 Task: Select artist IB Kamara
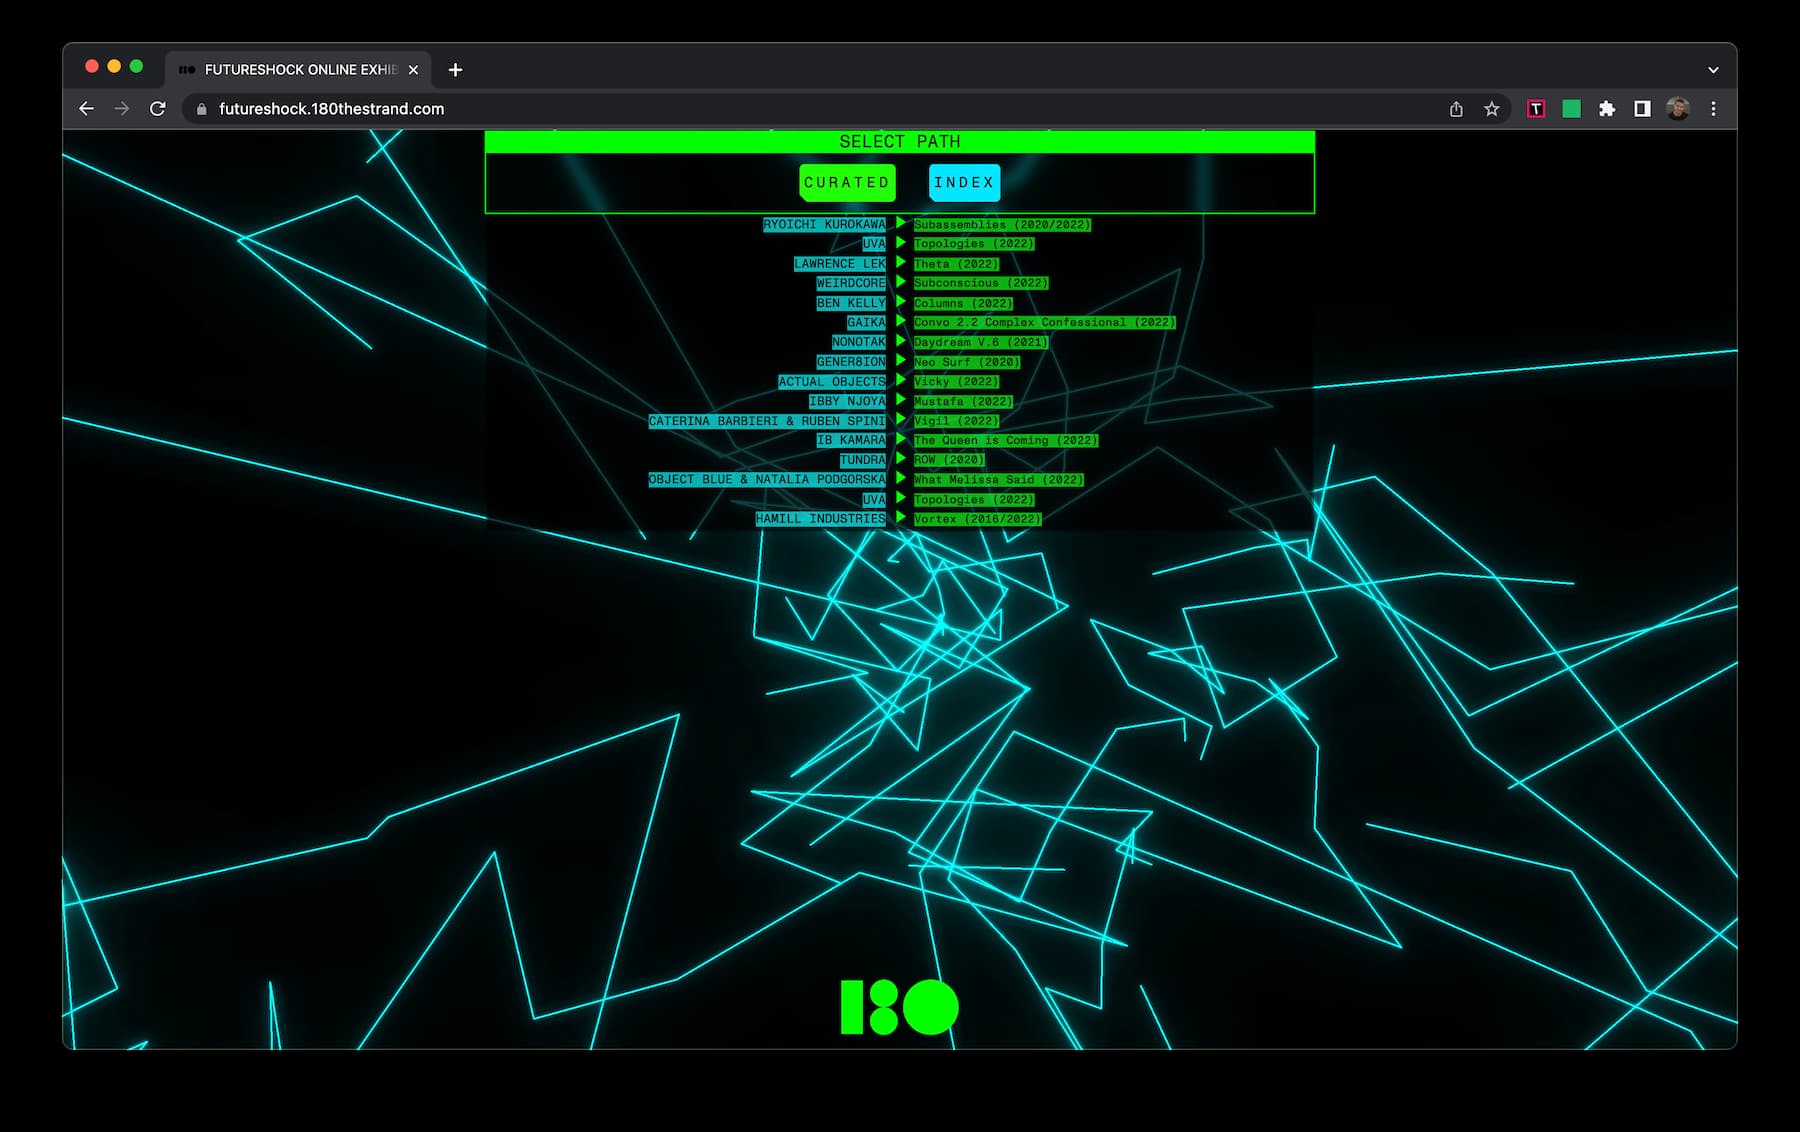click(x=851, y=440)
